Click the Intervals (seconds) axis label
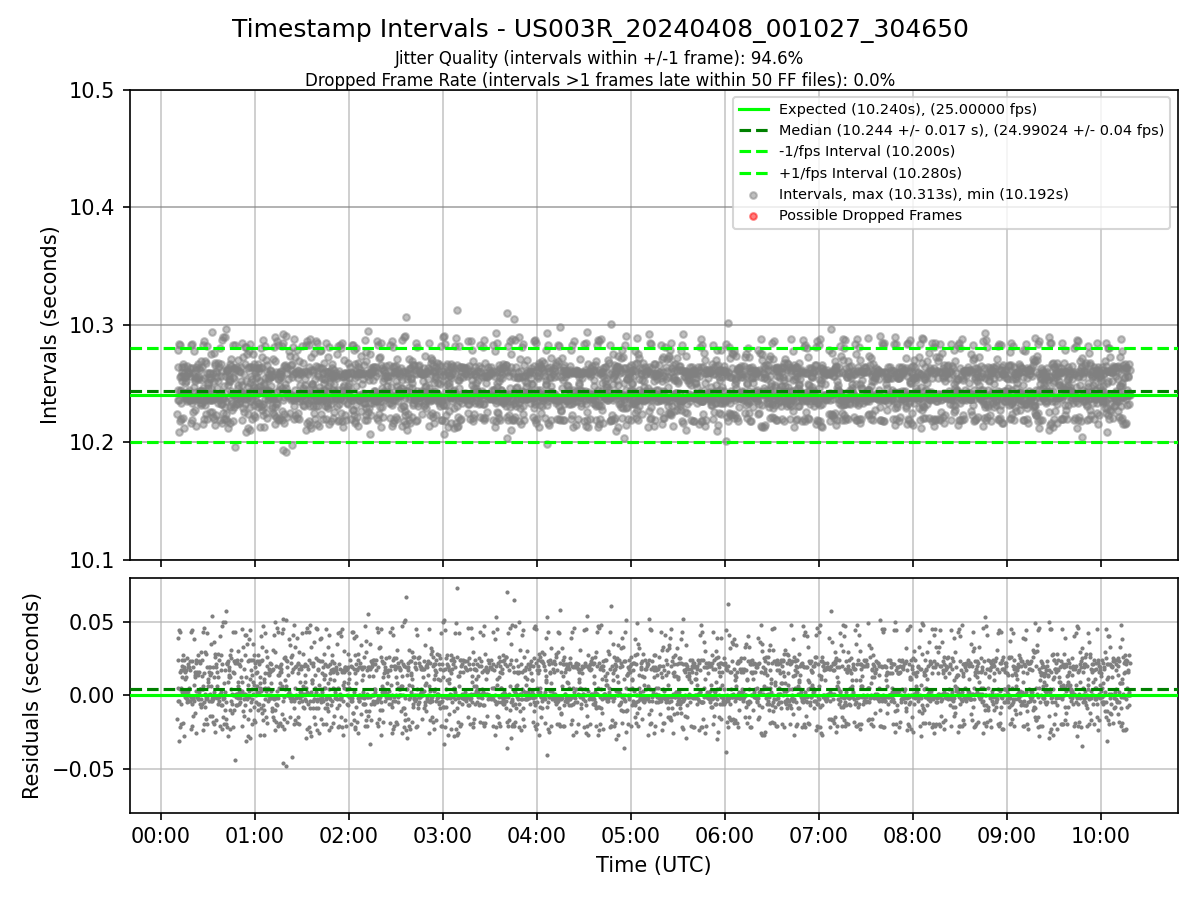 [50, 325]
